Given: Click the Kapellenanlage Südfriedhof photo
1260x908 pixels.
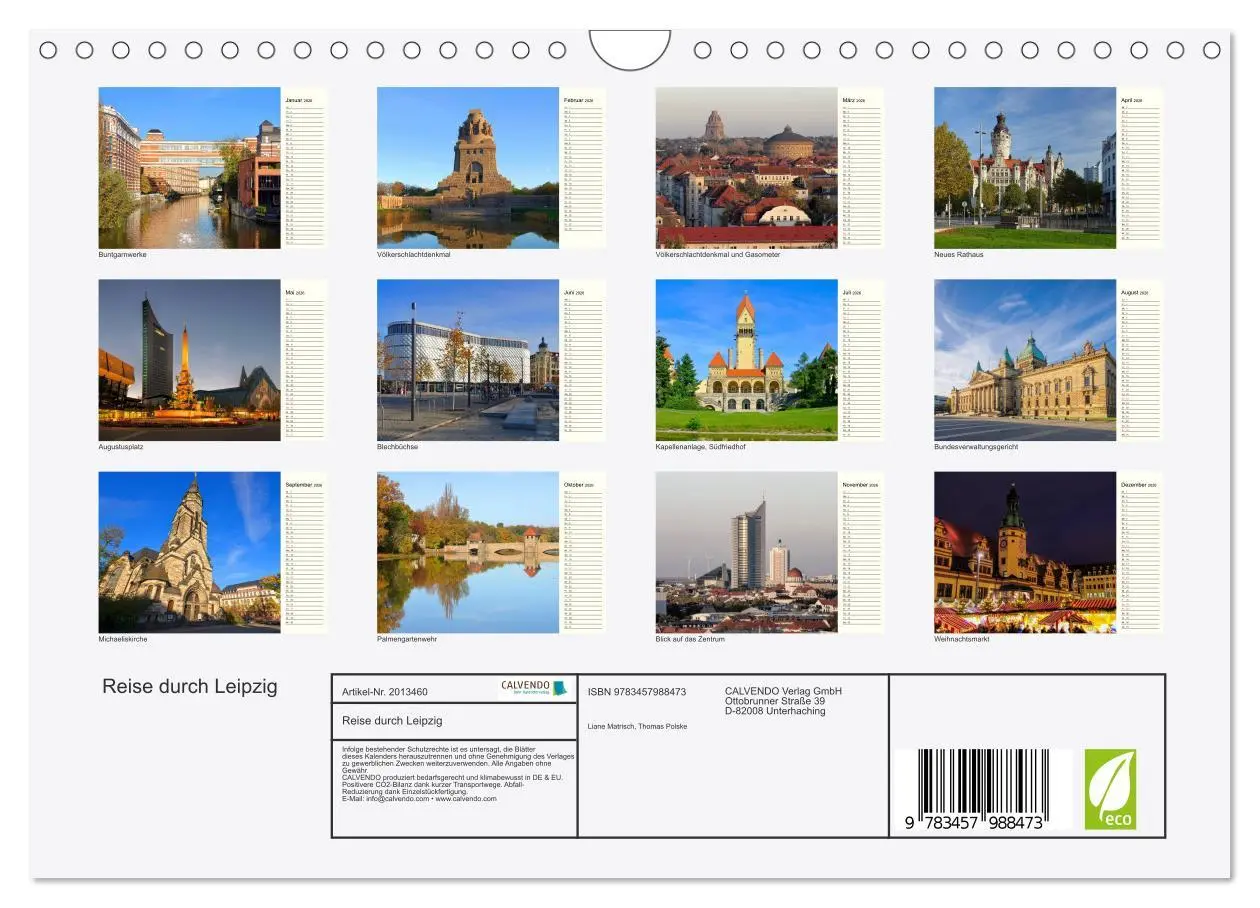Looking at the screenshot, I should 746,360.
